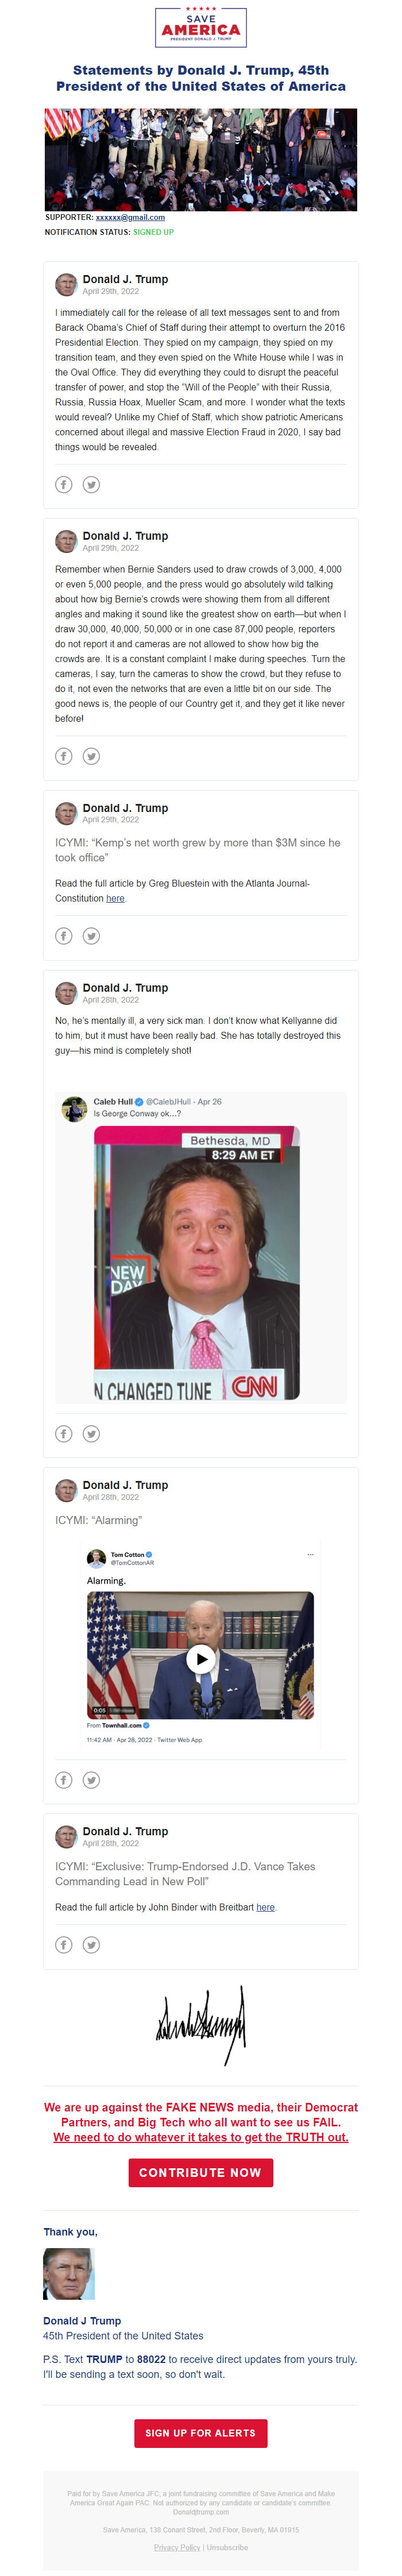Play the Tom Cotton "Alarming" video
402x2576 pixels.
[201, 1659]
